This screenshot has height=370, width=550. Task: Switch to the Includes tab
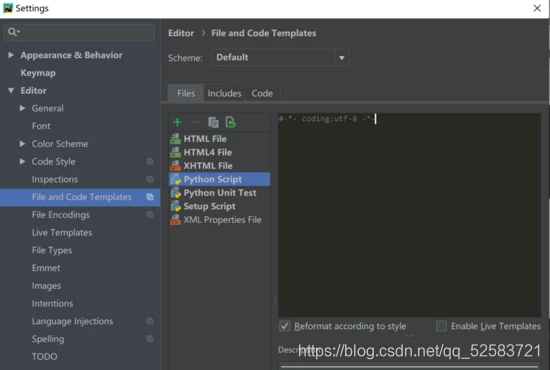tap(224, 93)
